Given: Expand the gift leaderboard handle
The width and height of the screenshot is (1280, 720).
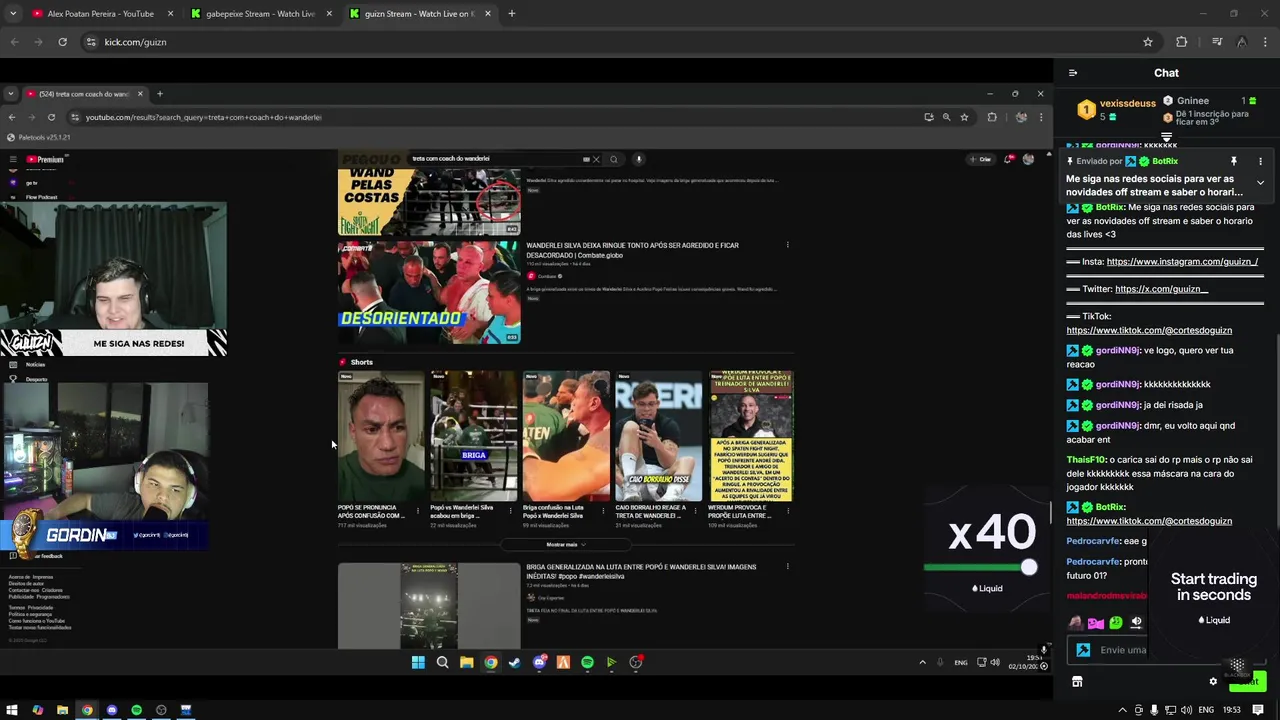Looking at the screenshot, I should (x=1166, y=137).
